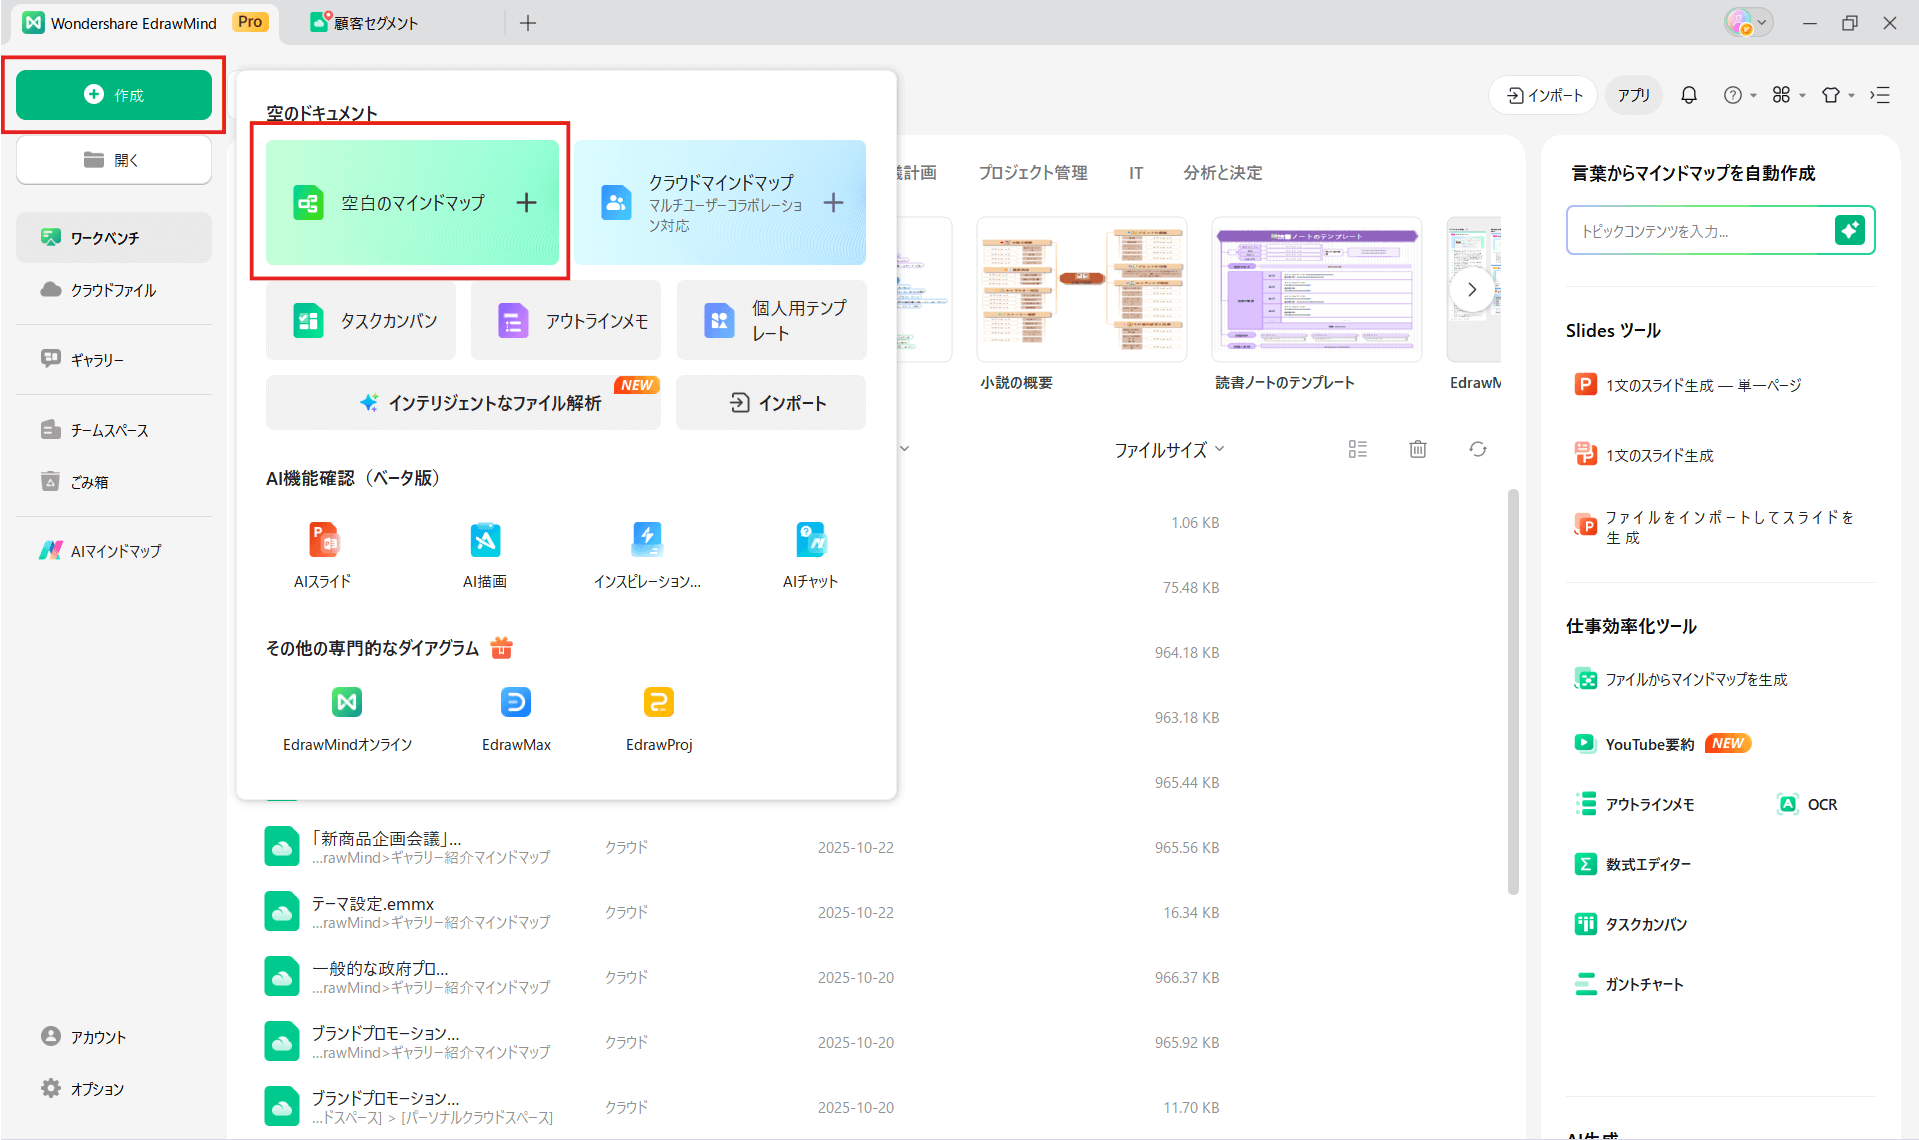Image resolution: width=1919 pixels, height=1140 pixels.
Task: Click the notification bell icon
Action: tap(1688, 95)
